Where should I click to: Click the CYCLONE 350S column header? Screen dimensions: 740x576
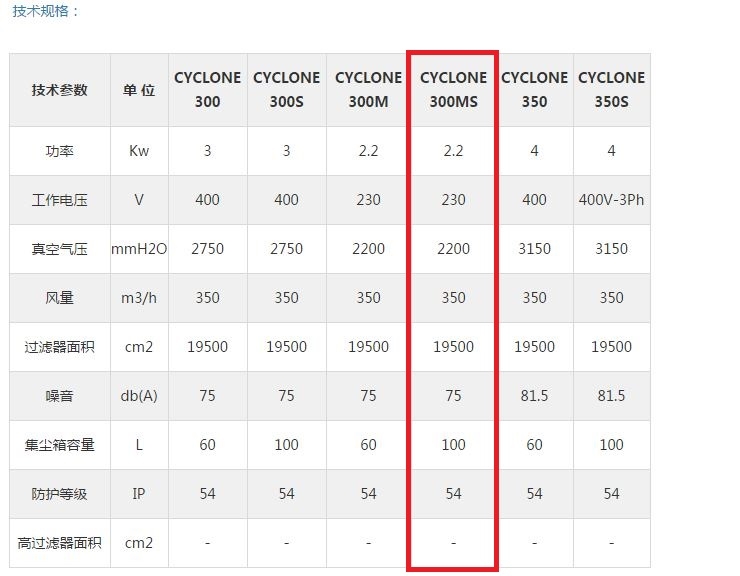pos(612,89)
